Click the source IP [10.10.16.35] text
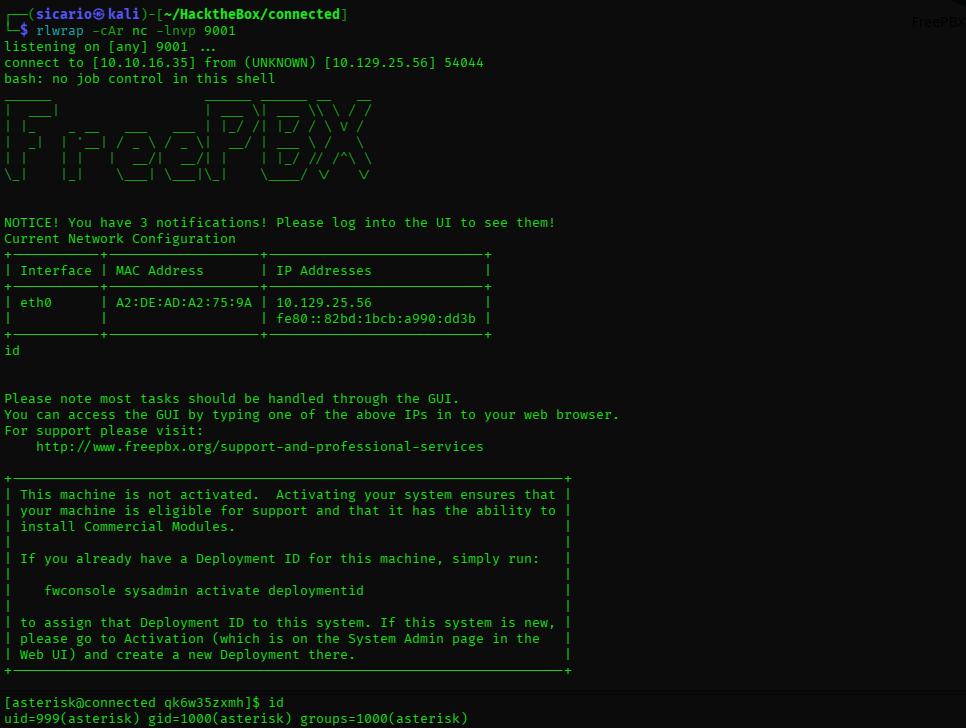 pyautogui.click(x=144, y=63)
